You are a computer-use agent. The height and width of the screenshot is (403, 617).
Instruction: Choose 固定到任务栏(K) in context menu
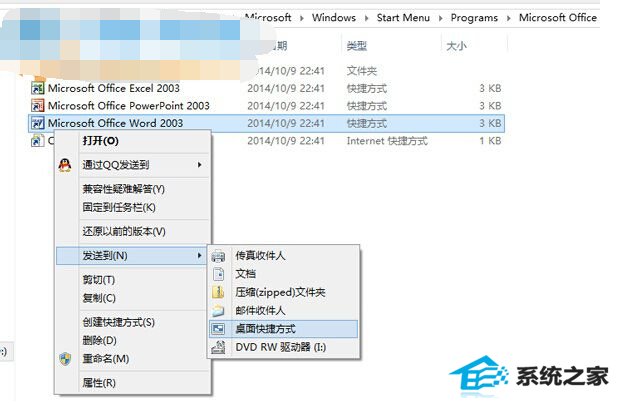click(x=133, y=207)
